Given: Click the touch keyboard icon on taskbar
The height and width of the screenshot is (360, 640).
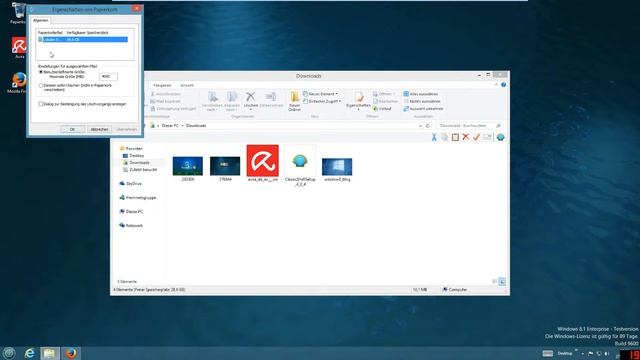Looking at the screenshot, I should tap(548, 353).
